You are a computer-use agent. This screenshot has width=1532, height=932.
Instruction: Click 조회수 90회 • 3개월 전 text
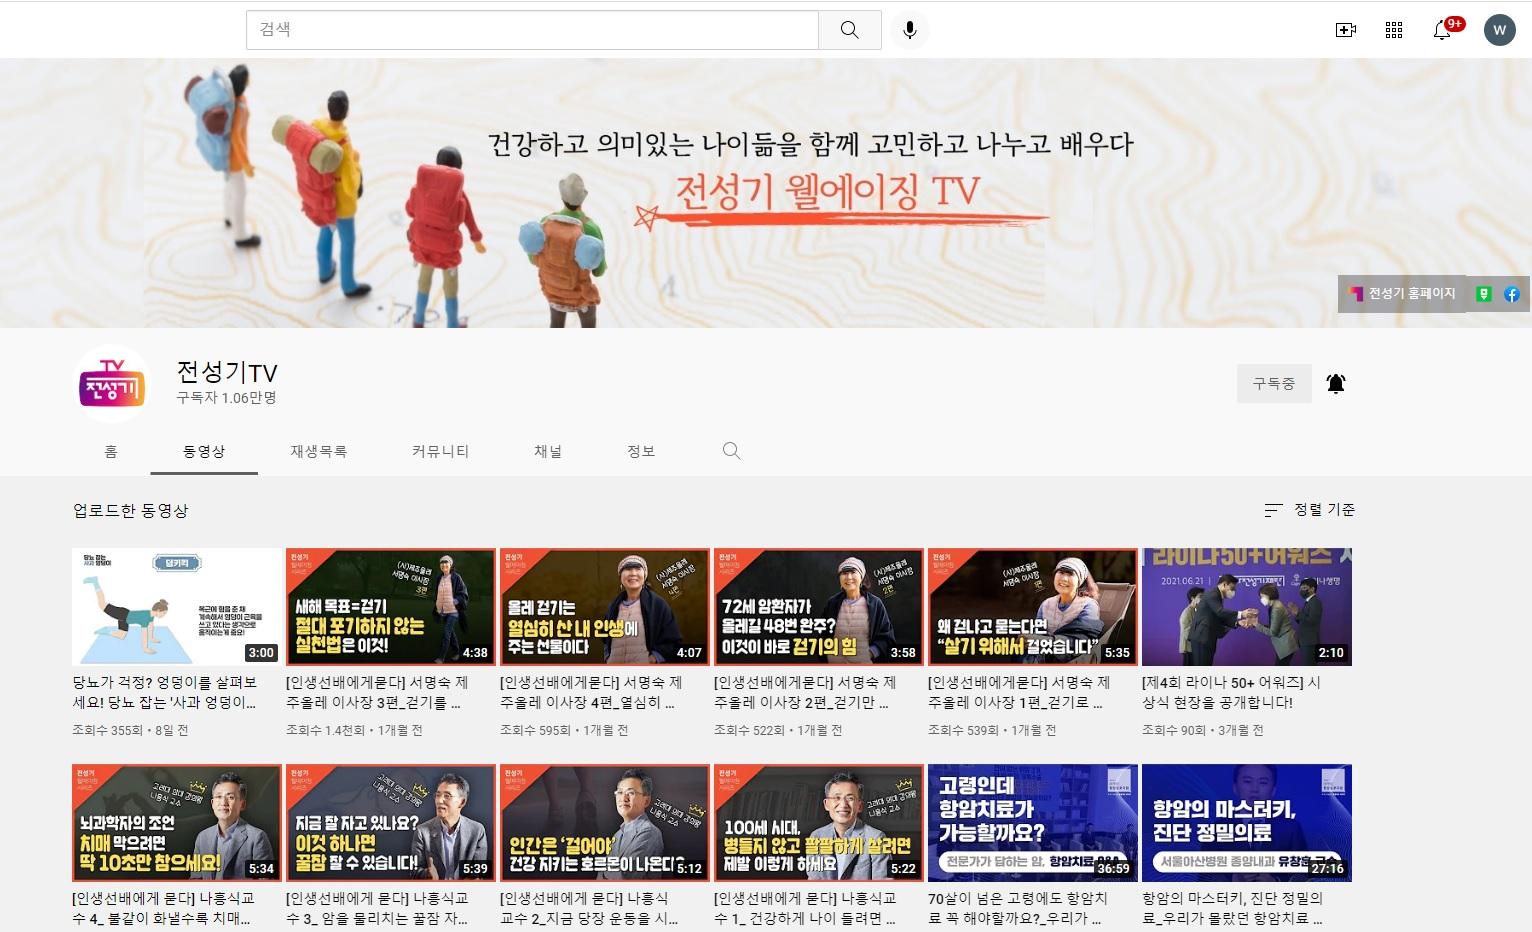coord(1203,731)
